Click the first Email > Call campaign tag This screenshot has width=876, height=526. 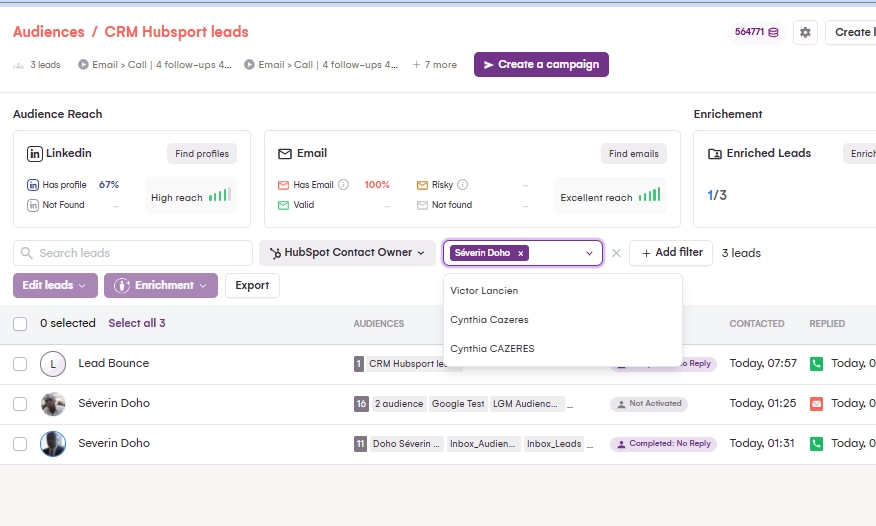(x=155, y=65)
